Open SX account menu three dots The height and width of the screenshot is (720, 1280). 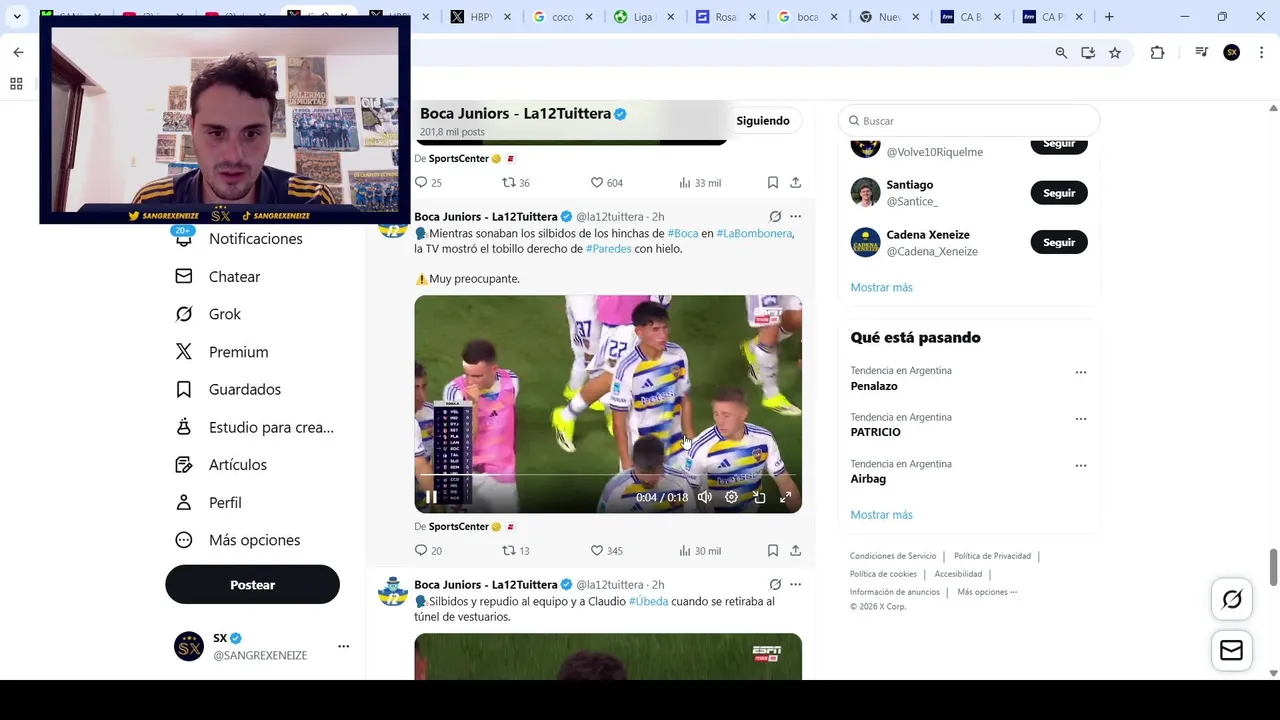pyautogui.click(x=343, y=646)
